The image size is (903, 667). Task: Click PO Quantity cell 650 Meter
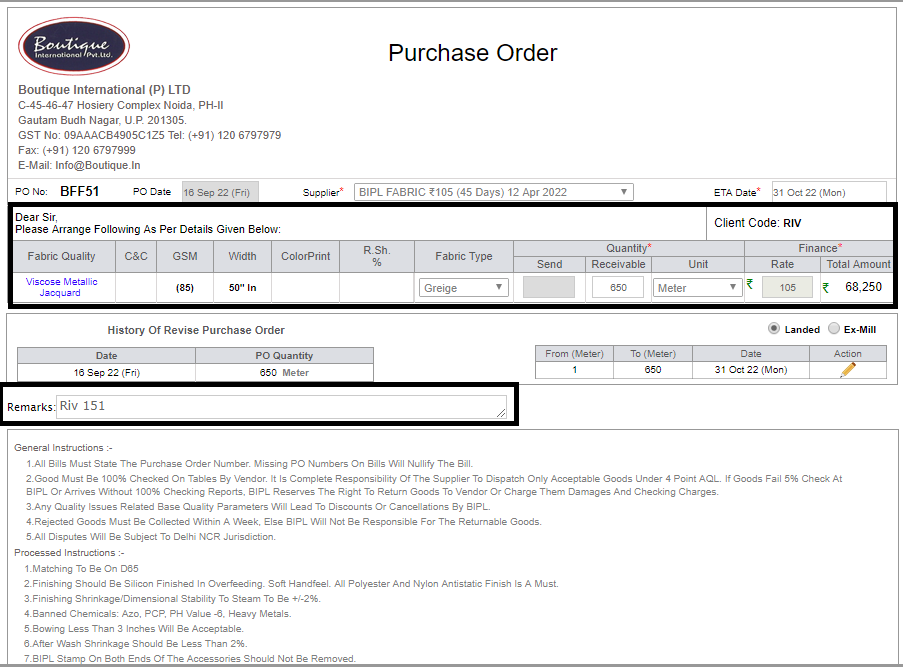coord(284,373)
